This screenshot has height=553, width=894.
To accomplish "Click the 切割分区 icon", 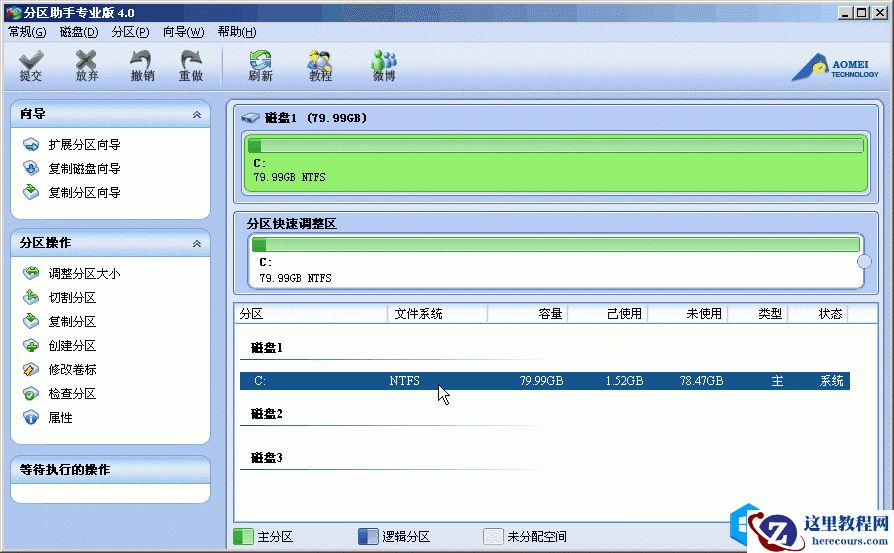I will coord(31,298).
